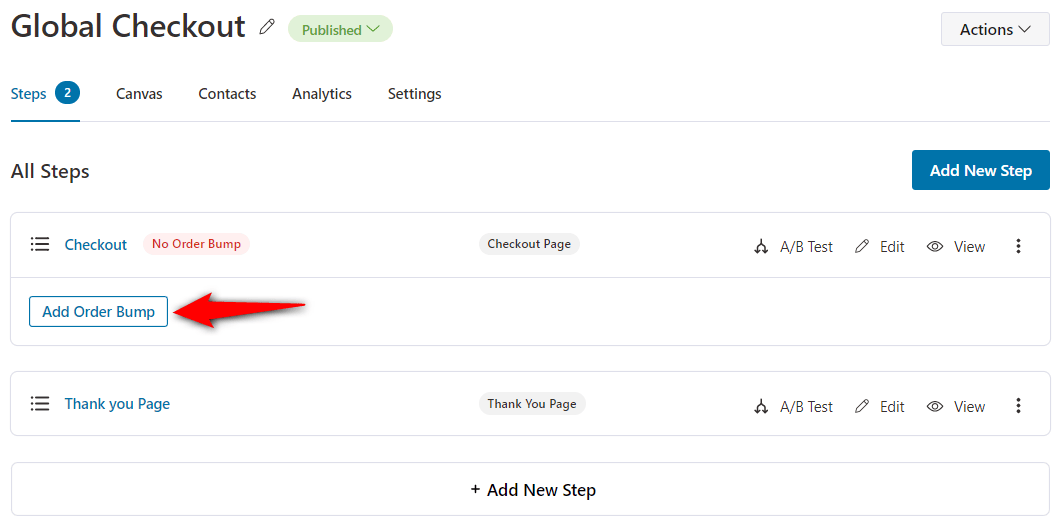Open the Published status dropdown
Viewport: 1059px width, 525px height.
click(340, 29)
